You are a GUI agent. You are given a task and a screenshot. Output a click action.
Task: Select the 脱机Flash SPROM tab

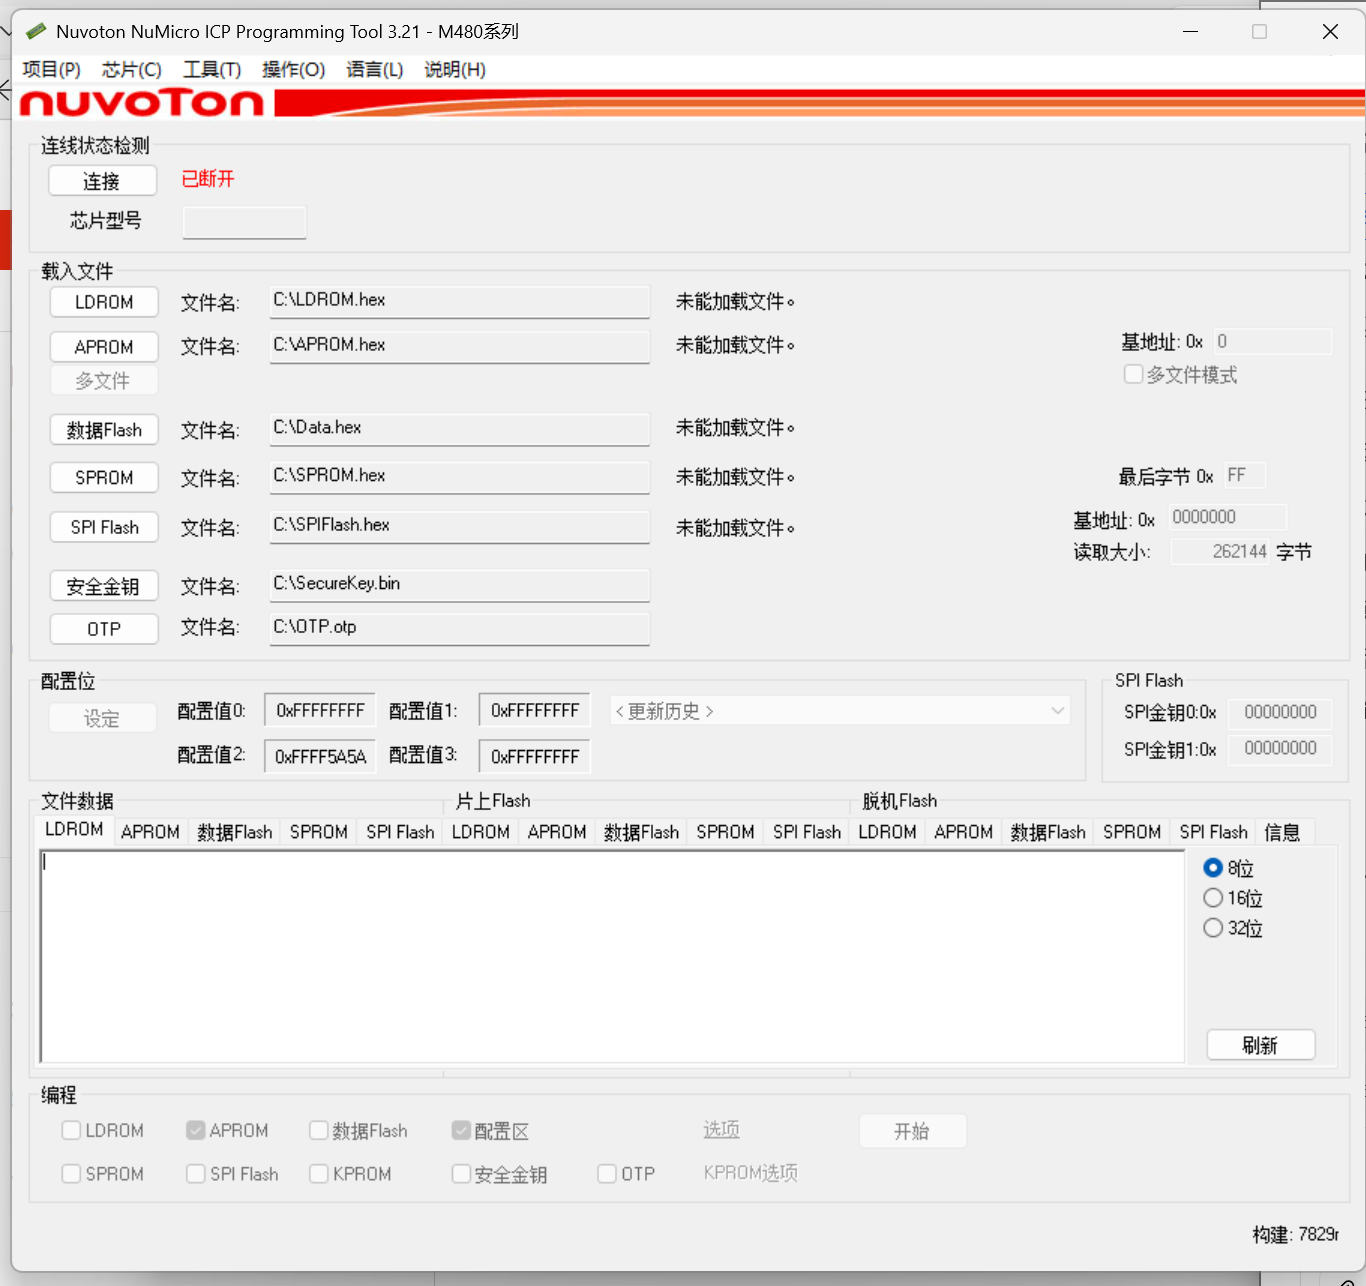pyautogui.click(x=1132, y=832)
